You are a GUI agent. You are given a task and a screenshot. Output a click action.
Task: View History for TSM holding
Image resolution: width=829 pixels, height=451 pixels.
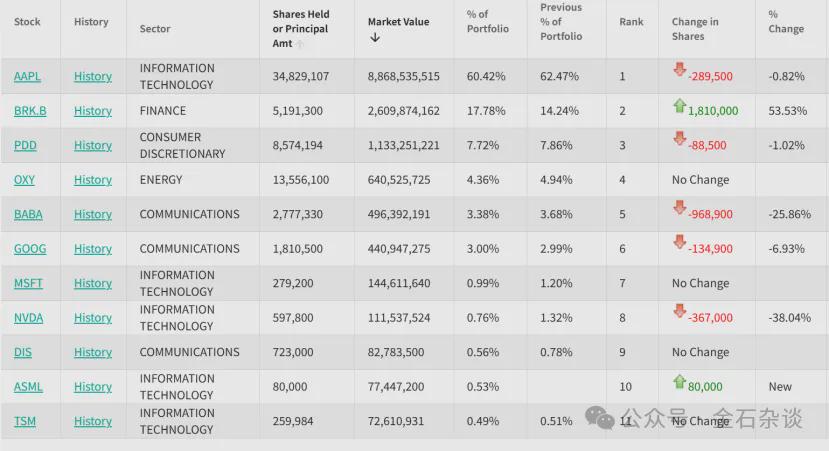coord(93,421)
